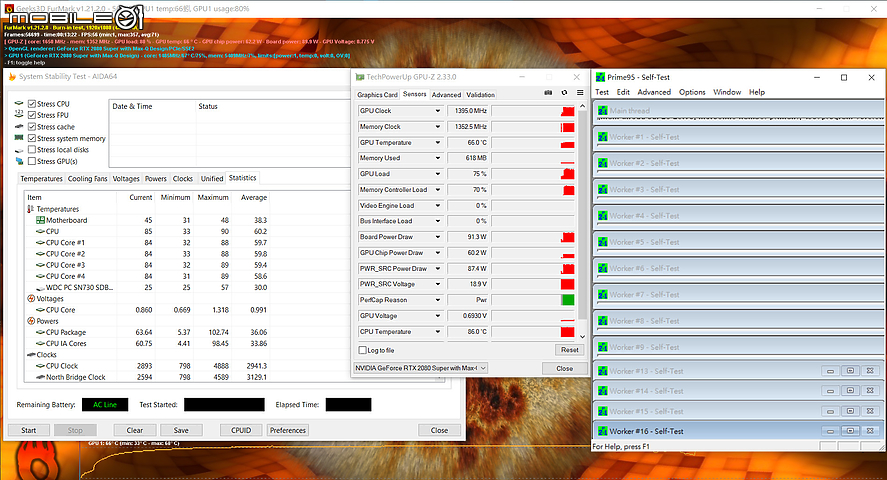
Task: Uncheck Stress CPU in AIDA64
Action: coord(32,104)
